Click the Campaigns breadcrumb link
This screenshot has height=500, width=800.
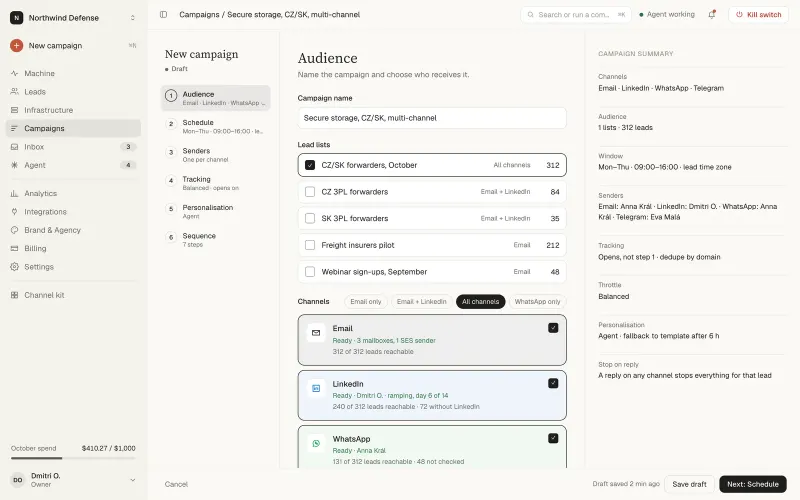click(199, 15)
